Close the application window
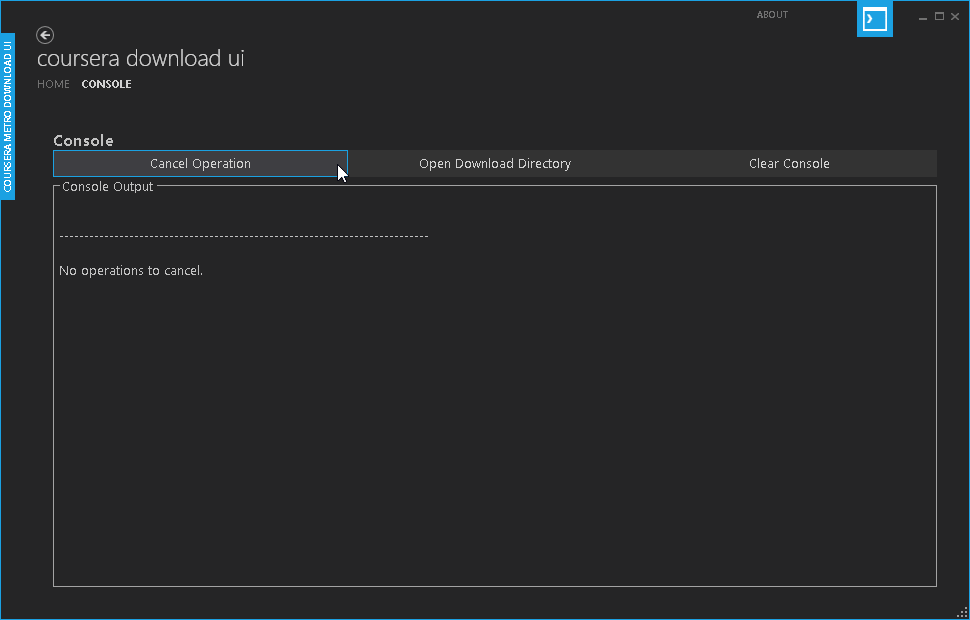 (x=955, y=17)
